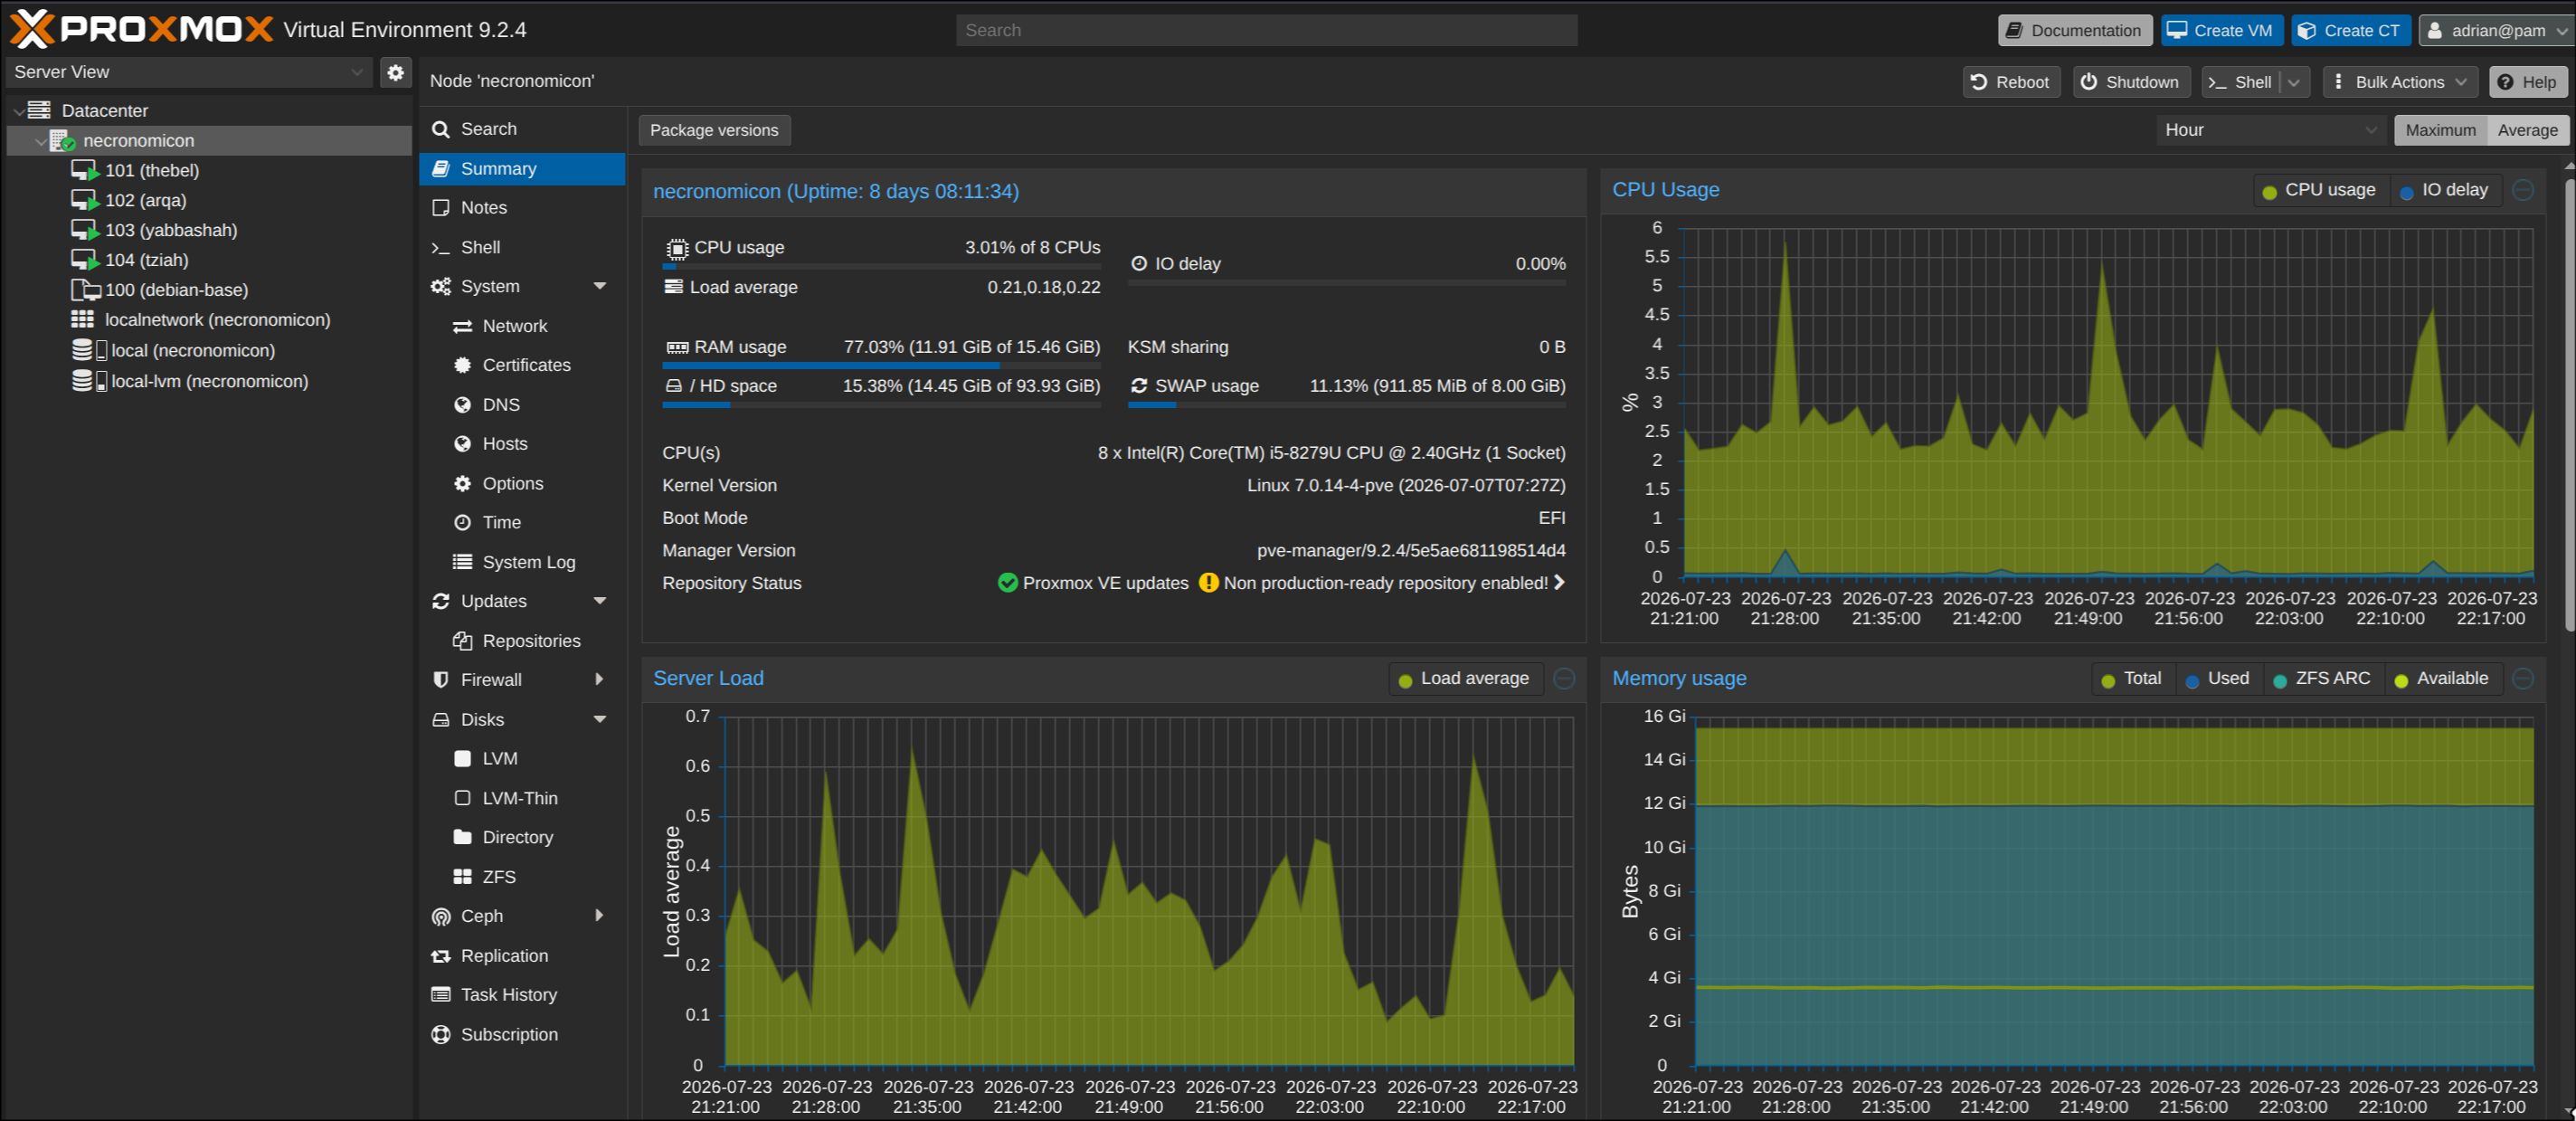
Task: Open Bulk Actions dropdown
Action: [x=2400, y=82]
